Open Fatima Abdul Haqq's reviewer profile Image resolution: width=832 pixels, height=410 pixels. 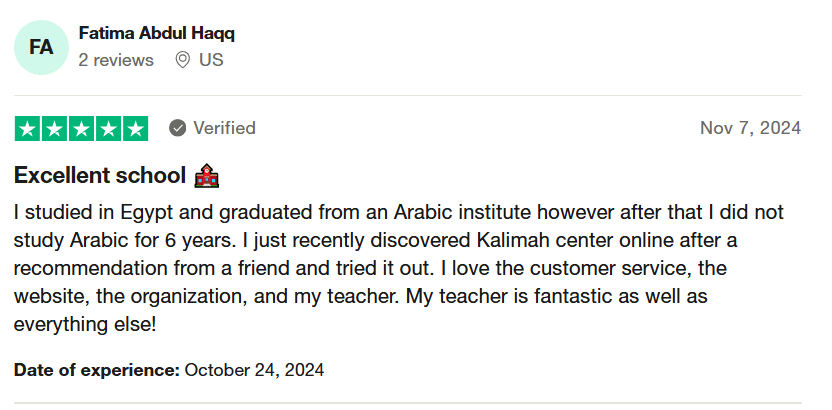[x=157, y=33]
